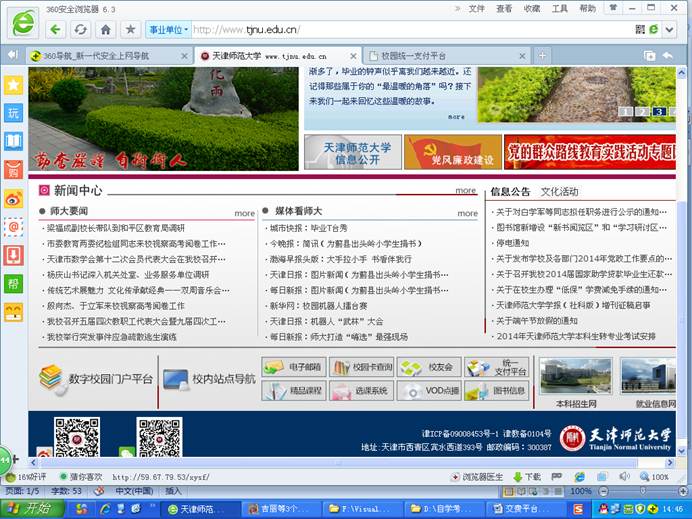Open news 梁福成副校长带队到和平区教育局调研

pyautogui.click(x=116, y=228)
